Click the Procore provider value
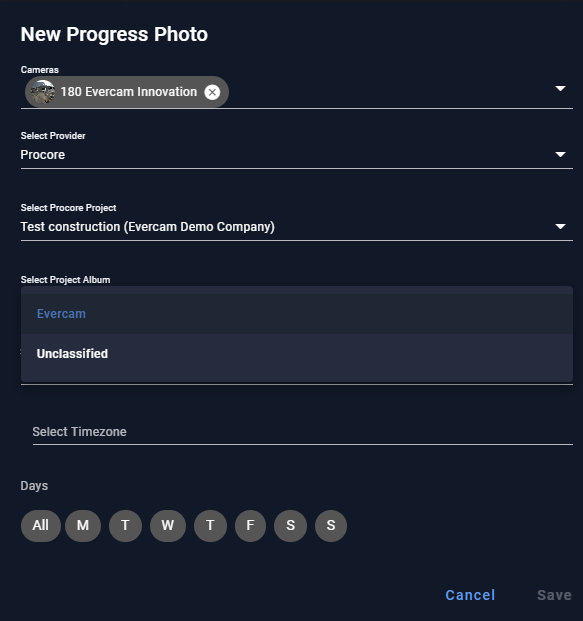The height and width of the screenshot is (621, 583). [x=43, y=155]
